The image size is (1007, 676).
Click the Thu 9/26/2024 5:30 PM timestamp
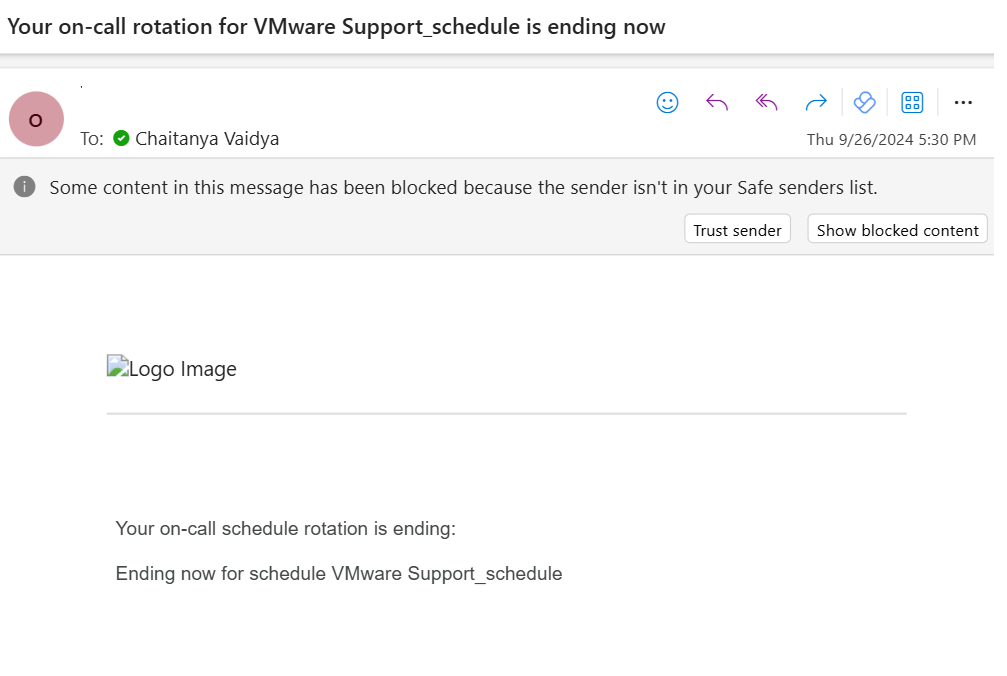(891, 140)
